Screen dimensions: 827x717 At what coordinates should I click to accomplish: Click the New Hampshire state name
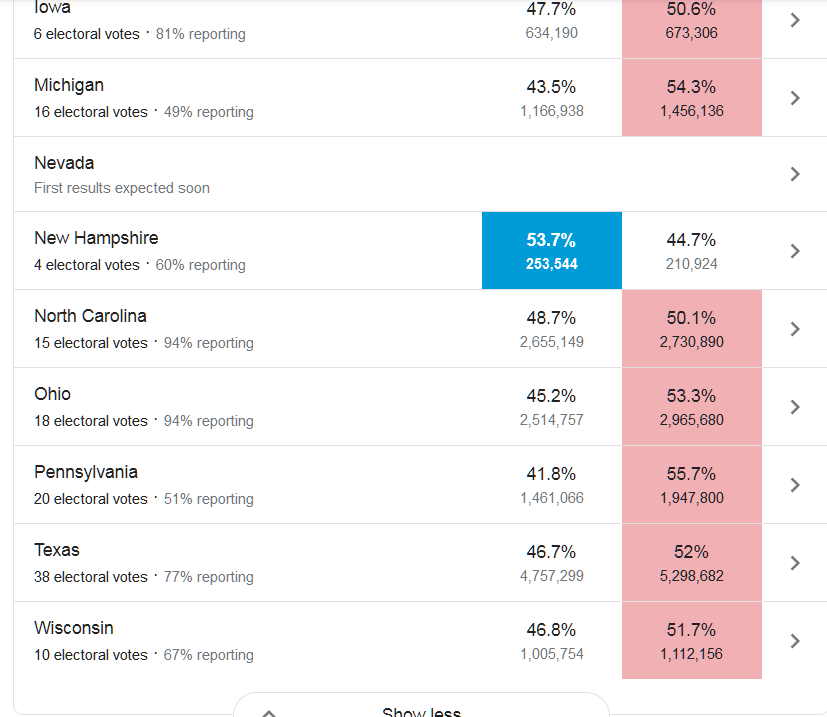(x=96, y=238)
